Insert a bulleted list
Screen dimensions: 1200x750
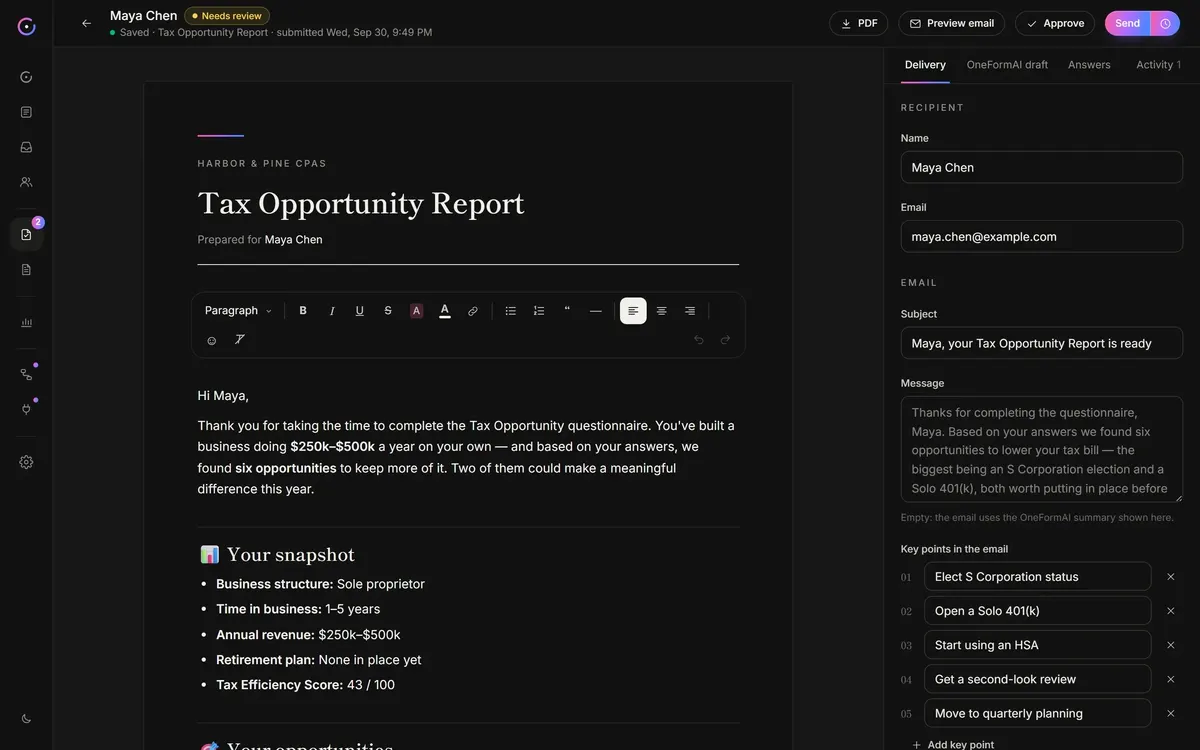pos(510,311)
